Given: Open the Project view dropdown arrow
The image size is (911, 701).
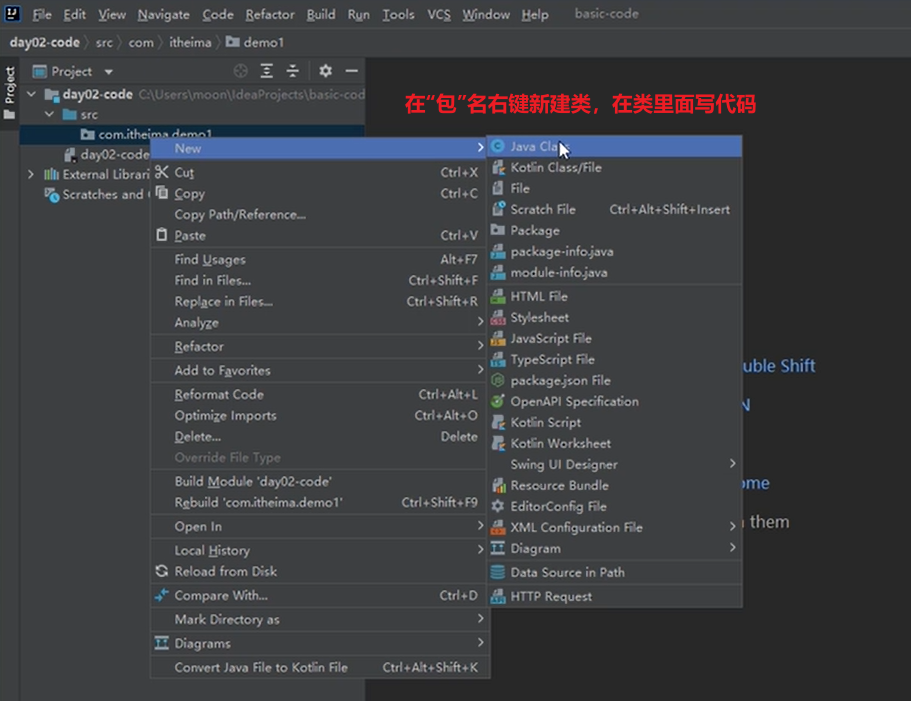Looking at the screenshot, I should coord(109,72).
